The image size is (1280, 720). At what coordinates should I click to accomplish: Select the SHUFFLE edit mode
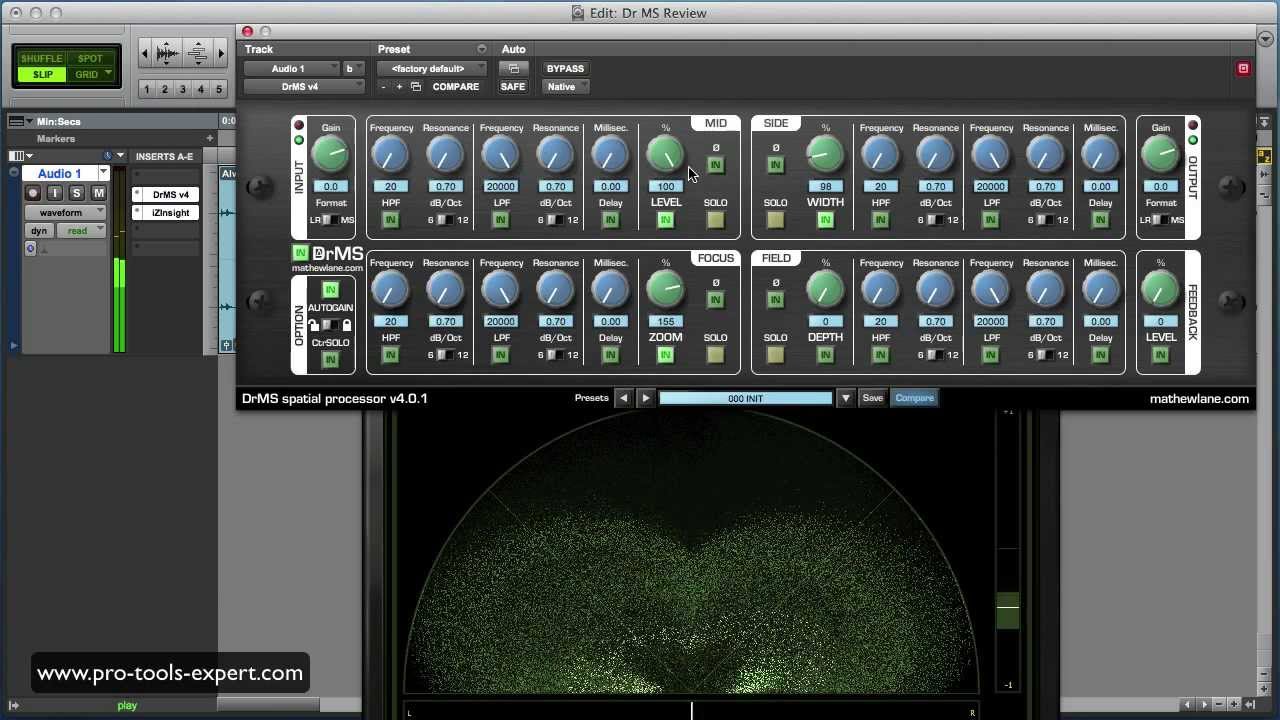tap(41, 59)
